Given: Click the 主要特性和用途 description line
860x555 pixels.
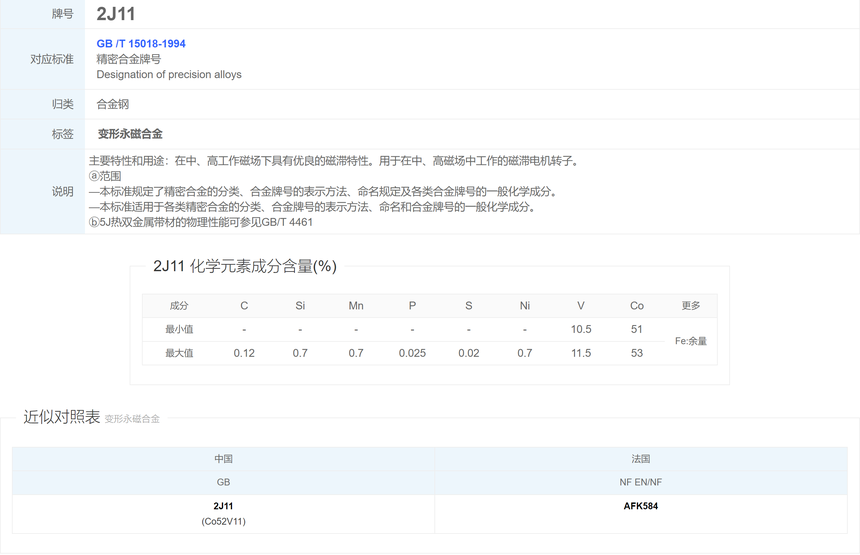Looking at the screenshot, I should click(335, 161).
